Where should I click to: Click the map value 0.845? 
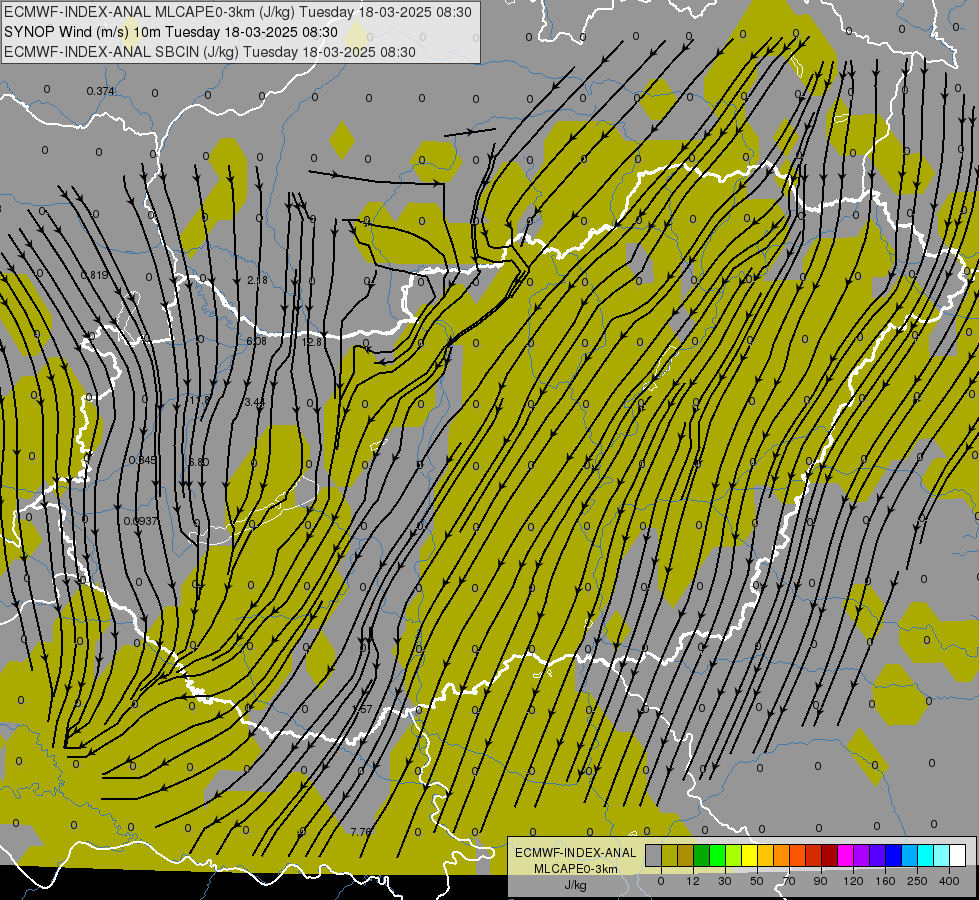click(143, 460)
